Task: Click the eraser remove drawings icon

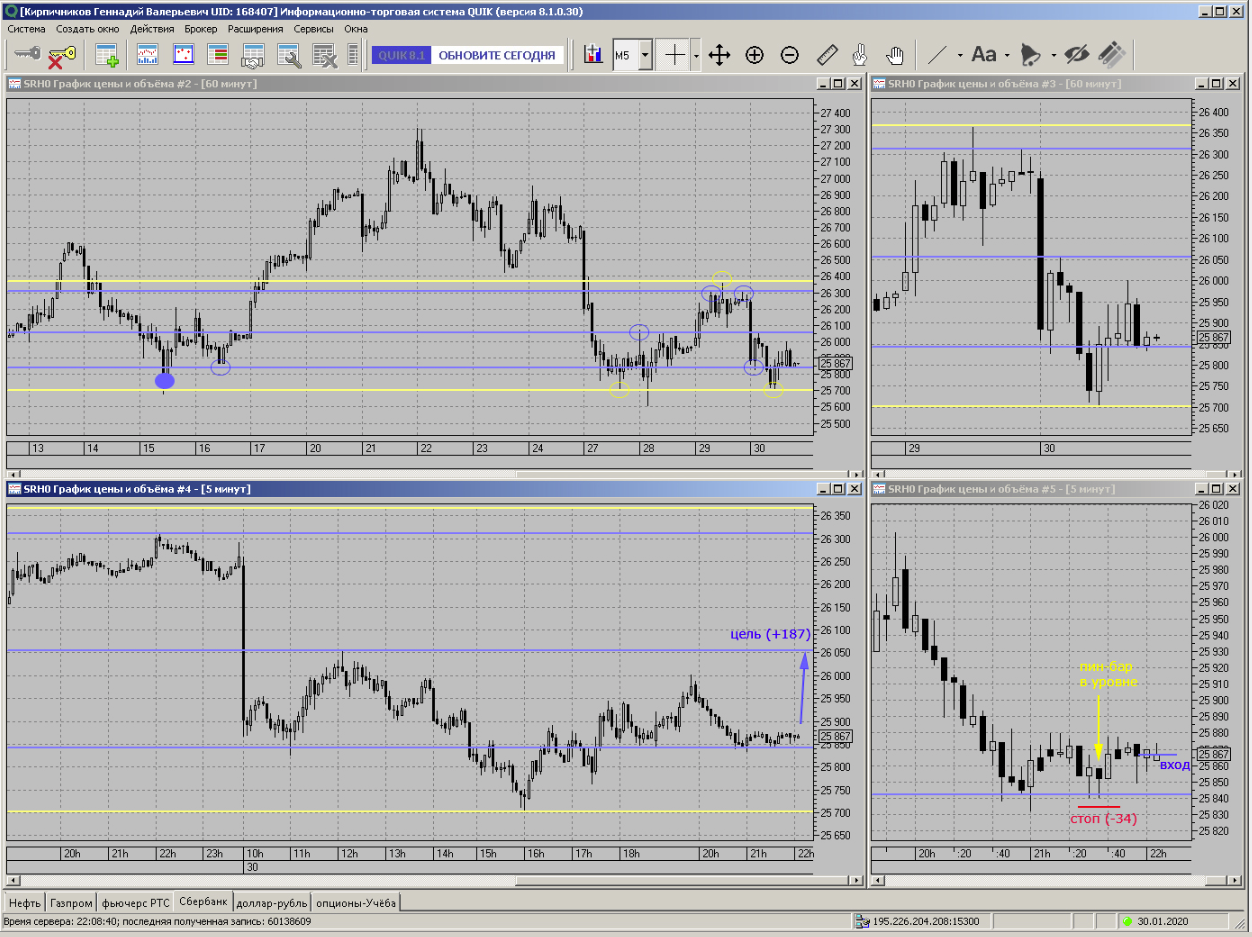Action: click(x=1112, y=55)
